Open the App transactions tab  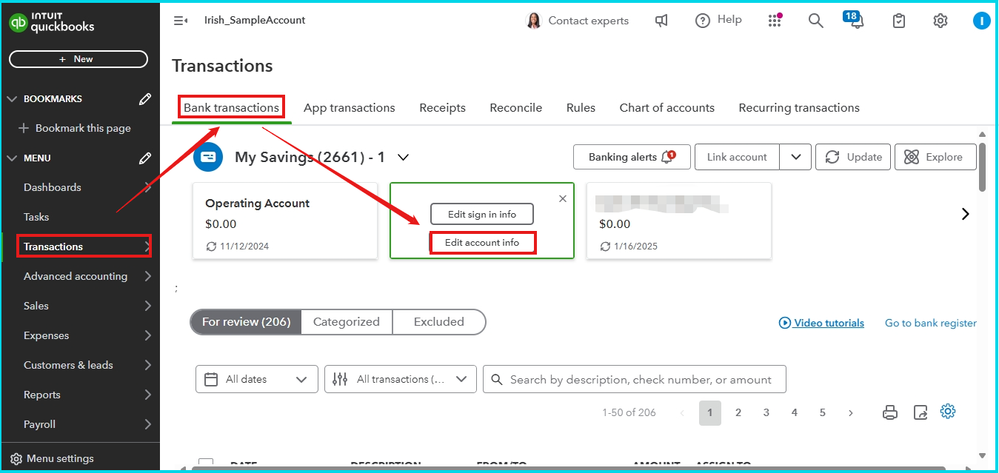pyautogui.click(x=349, y=108)
